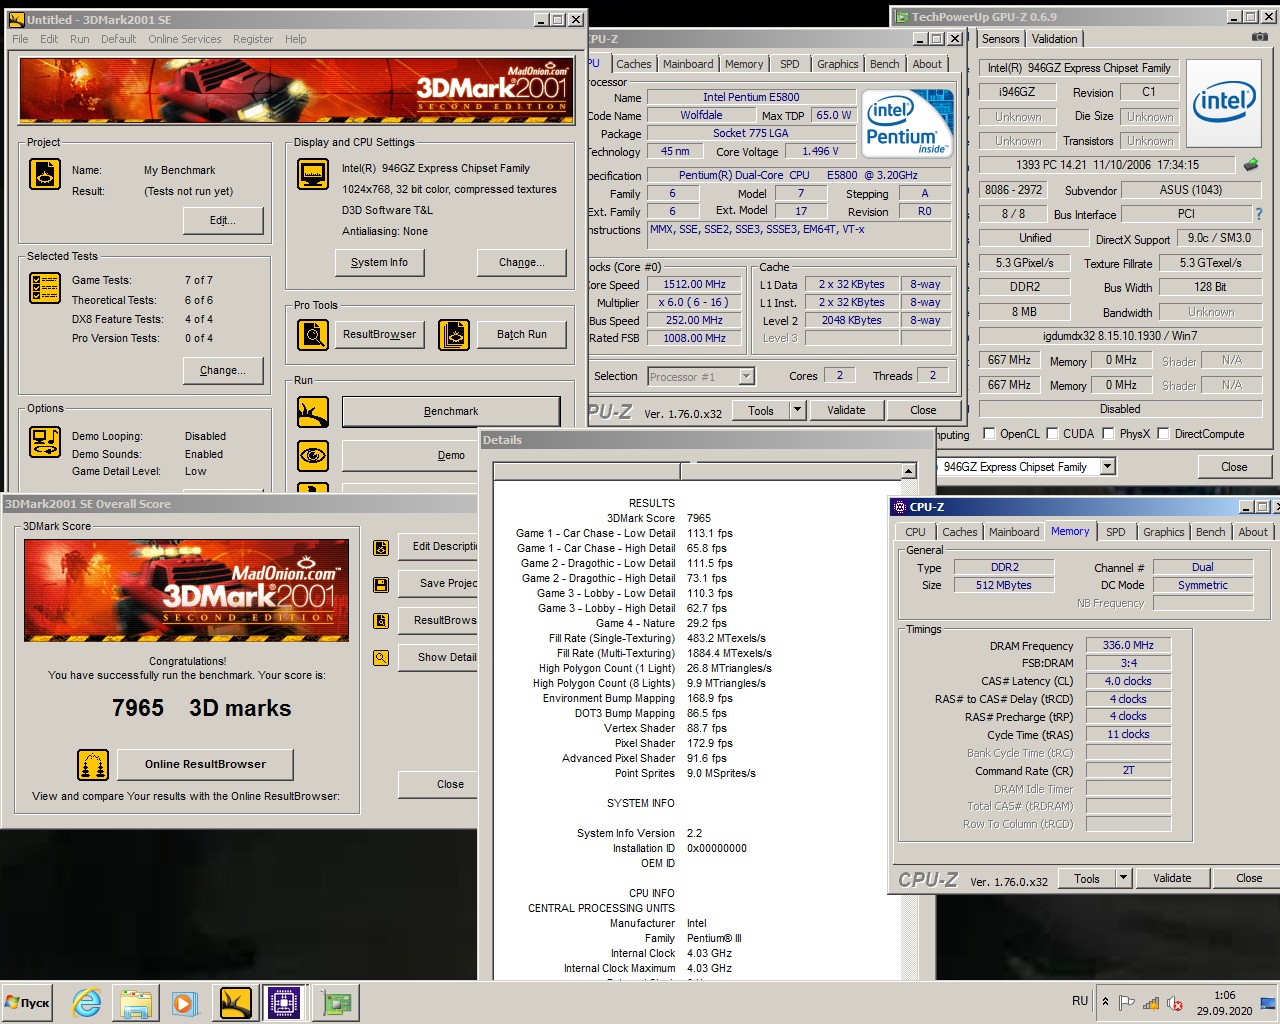Click the magnifier icon beside the ResultBrowser button
Screen dimensions: 1280x1024
(313, 334)
